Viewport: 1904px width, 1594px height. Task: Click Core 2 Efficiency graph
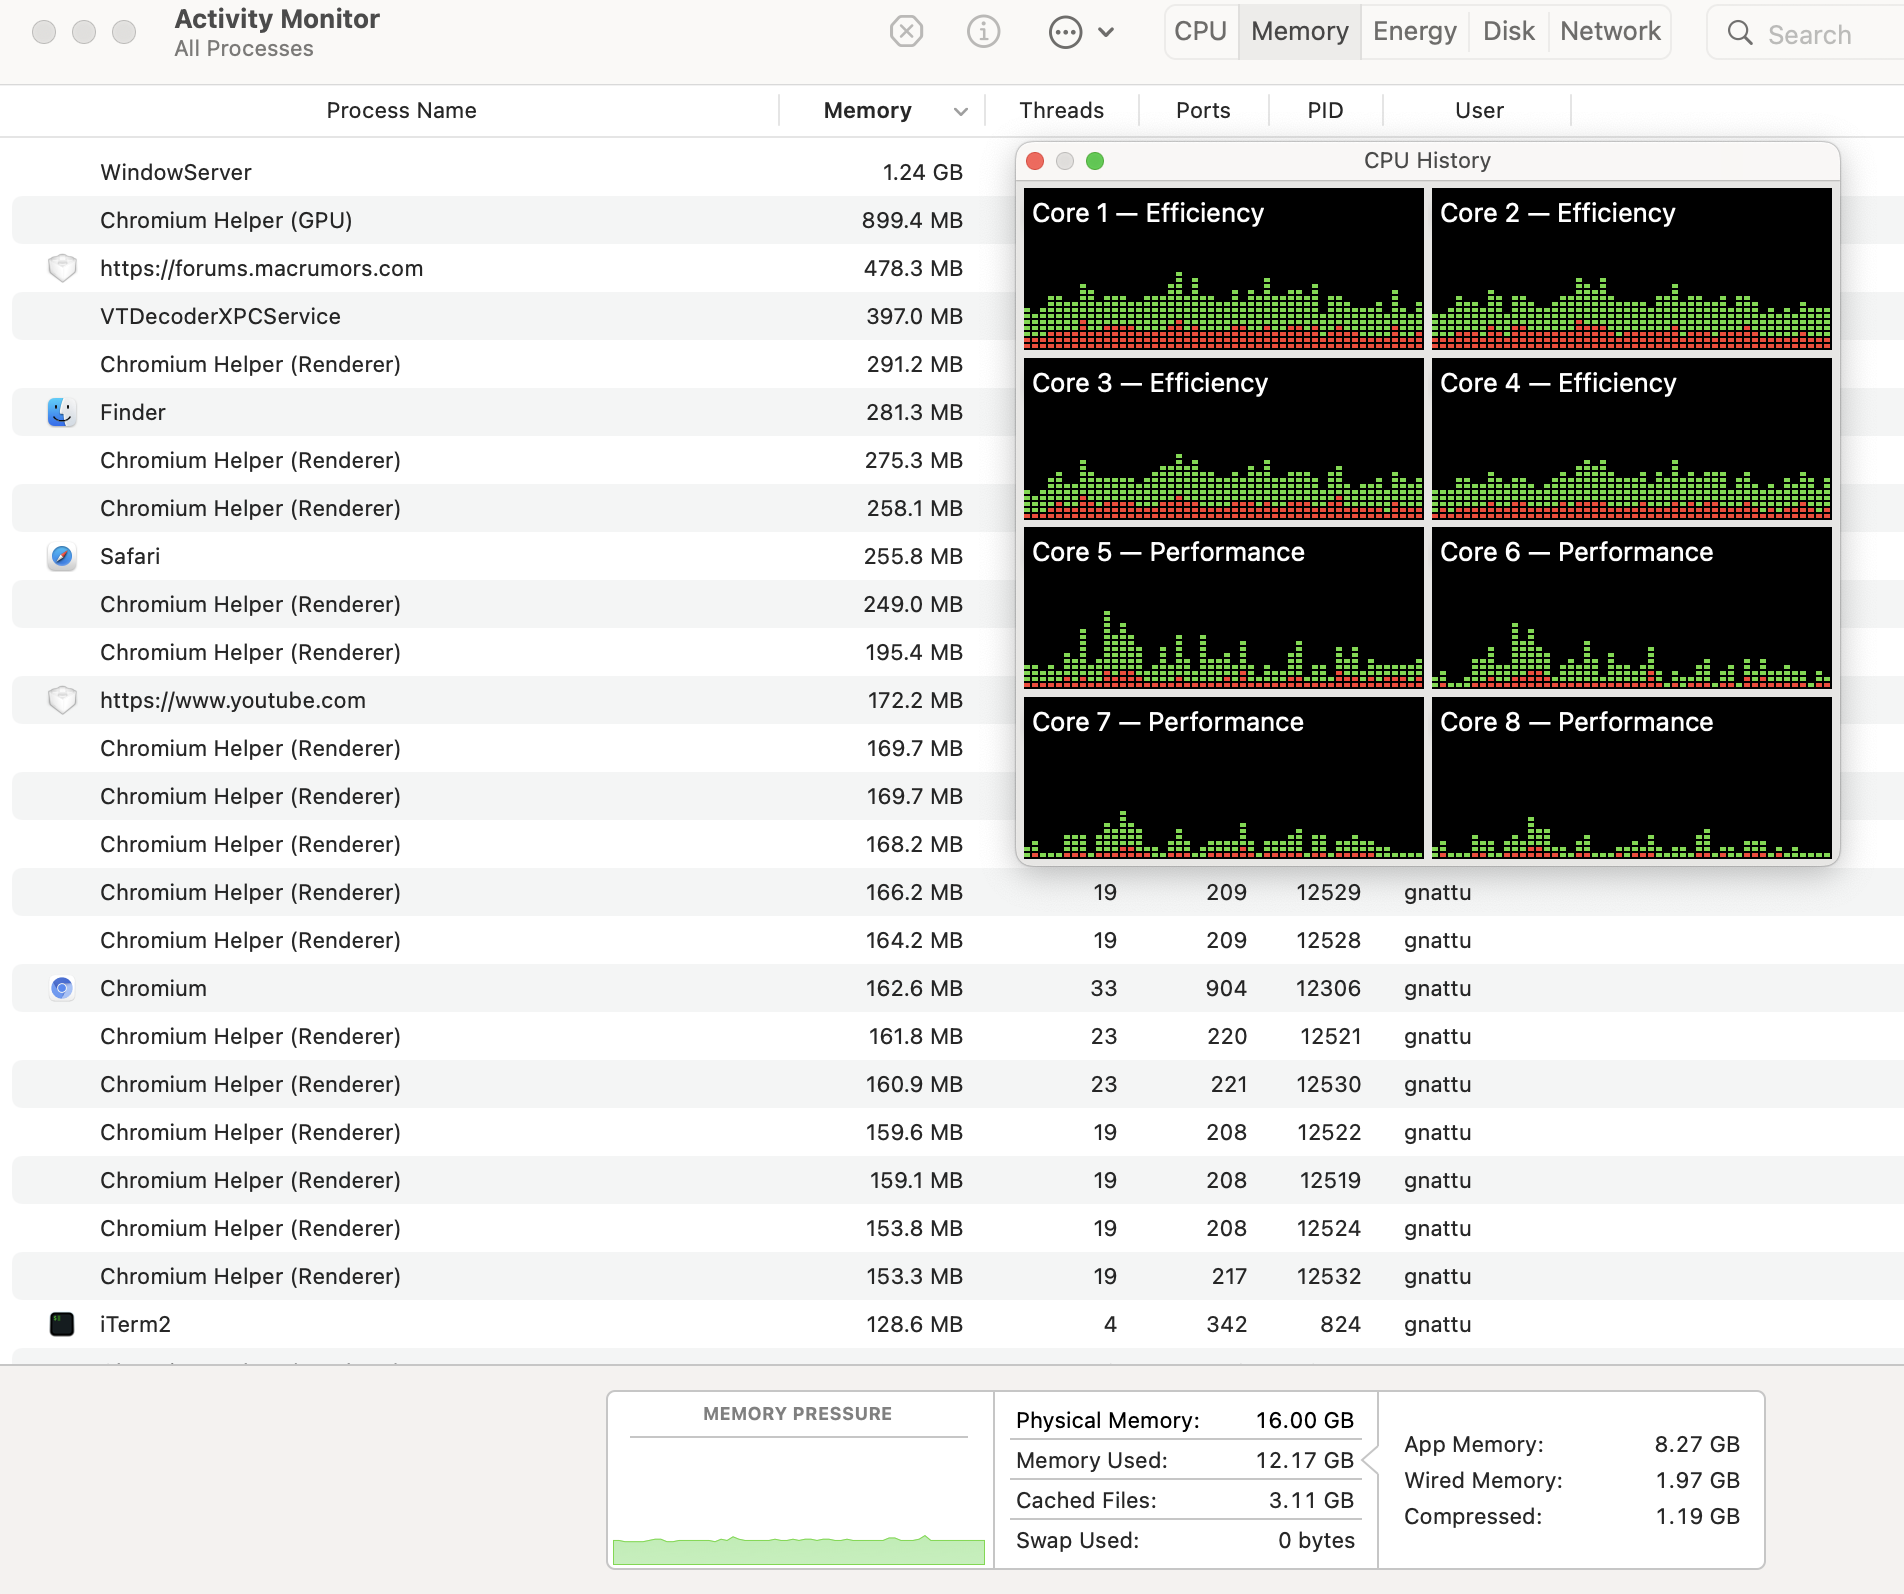pos(1632,269)
